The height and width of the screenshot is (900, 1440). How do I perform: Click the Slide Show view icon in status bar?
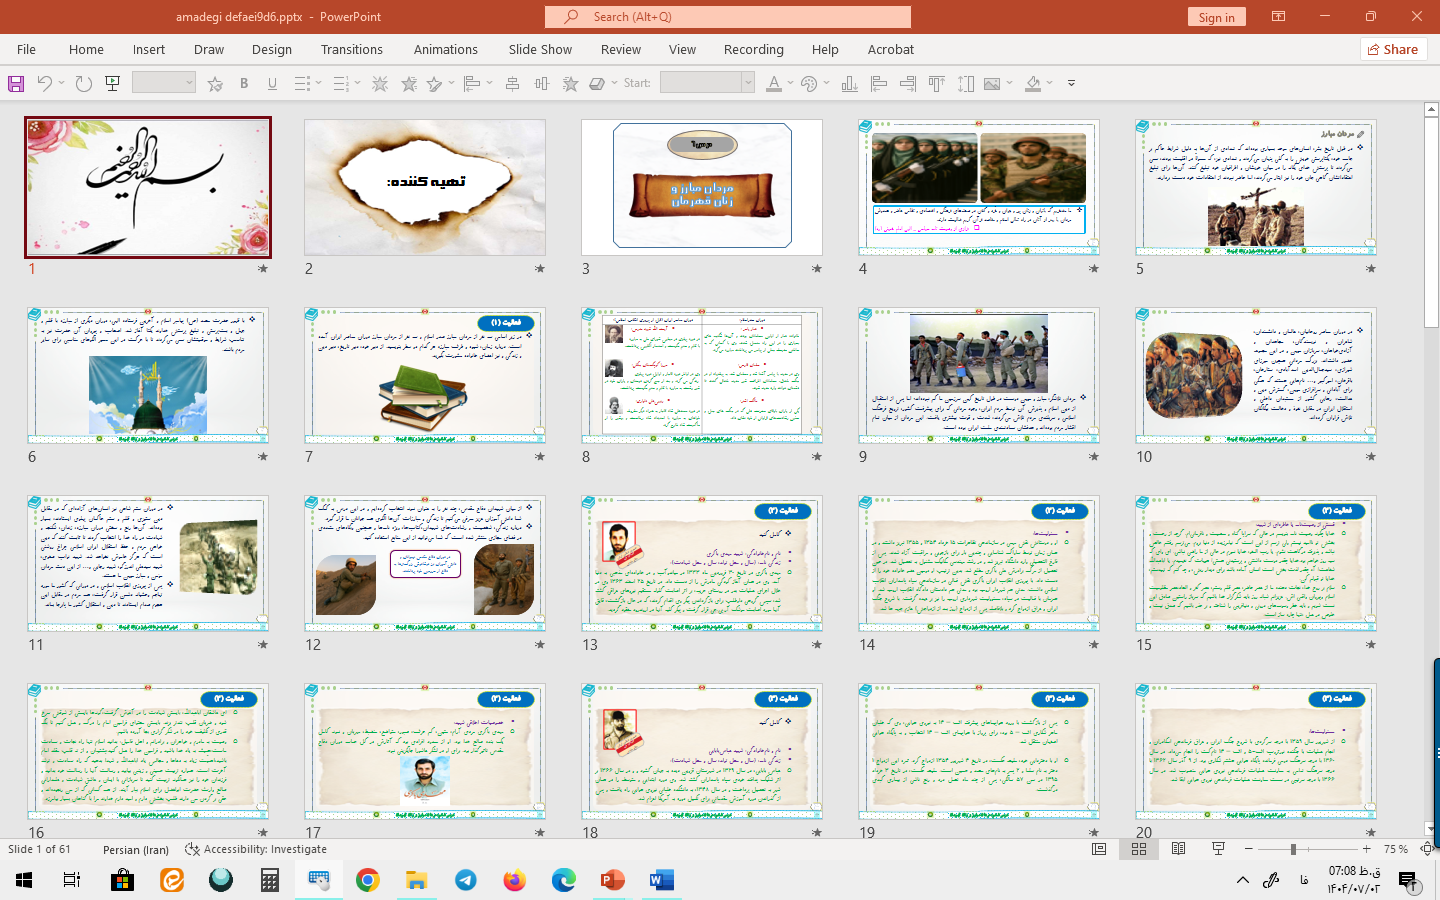(1218, 849)
